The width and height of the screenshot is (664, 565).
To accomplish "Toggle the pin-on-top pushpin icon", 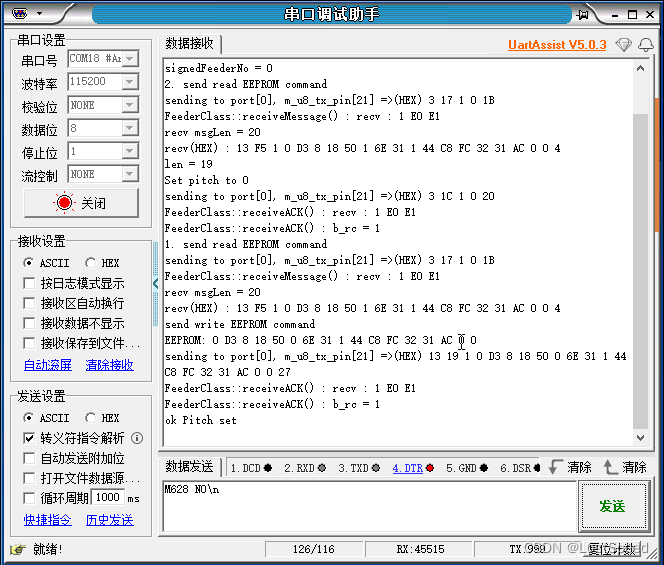I will click(x=582, y=15).
